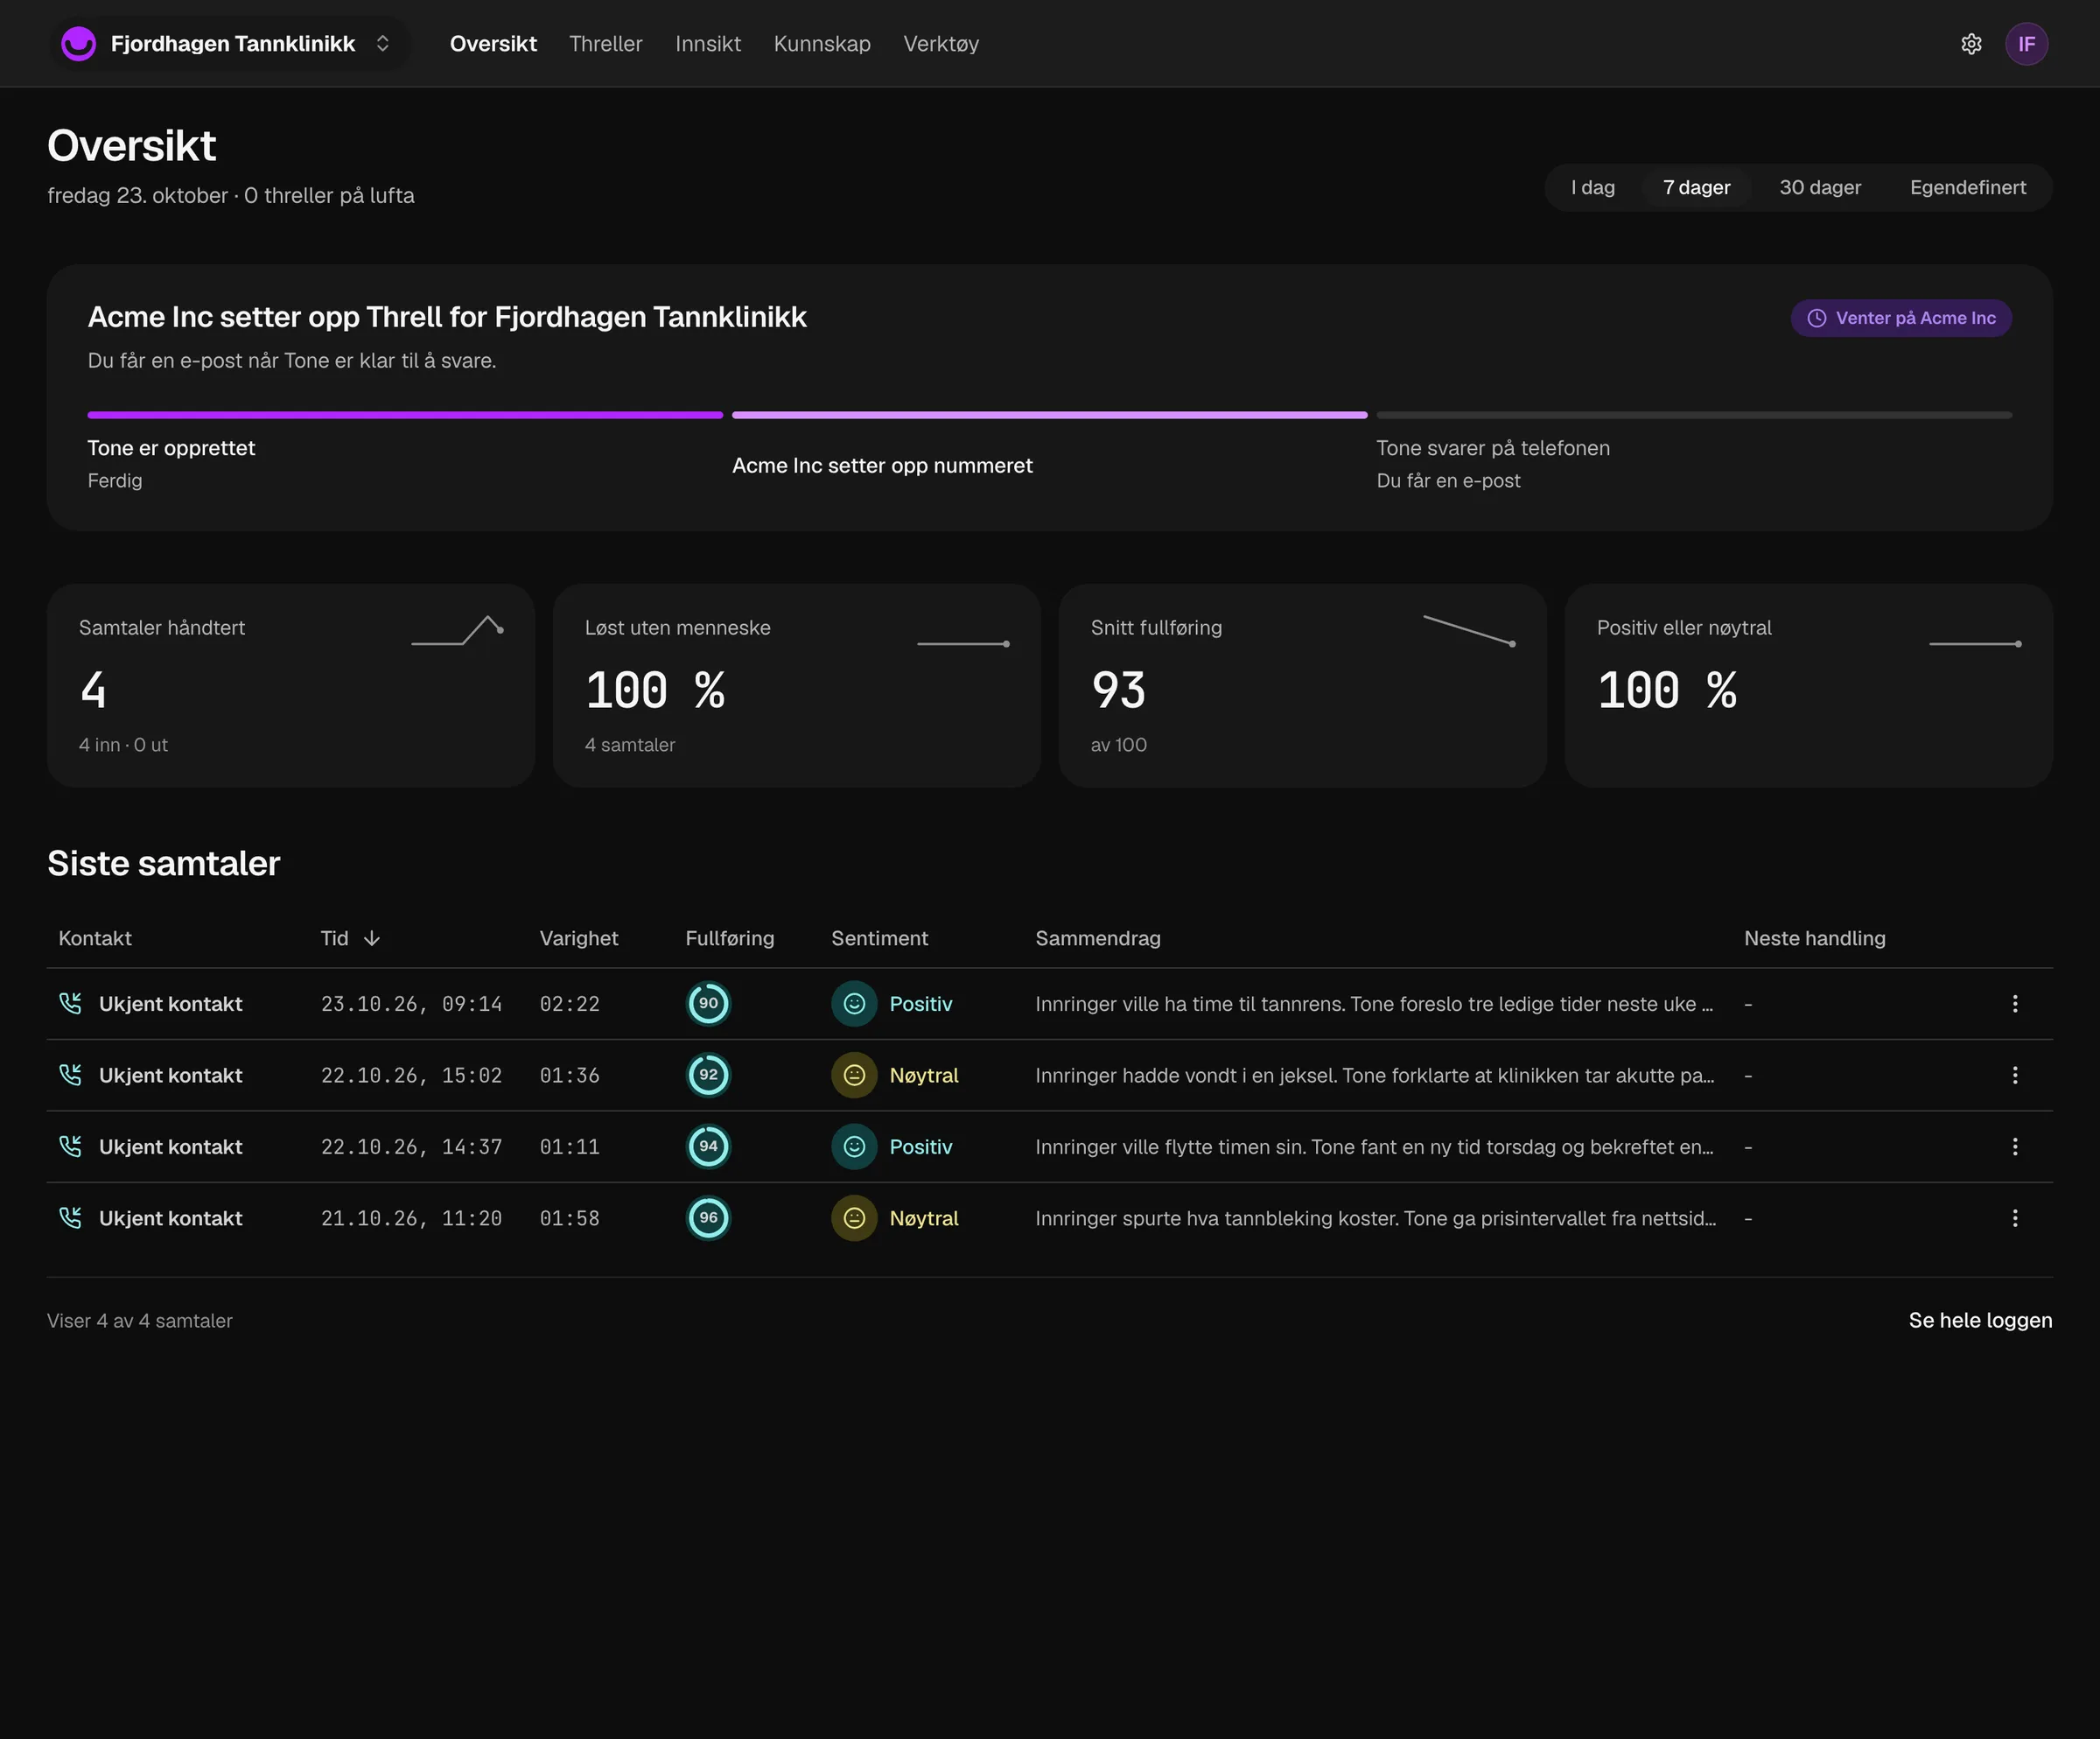Sort by Tid column arrow
This screenshot has width=2100, height=1739.
click(x=372, y=938)
